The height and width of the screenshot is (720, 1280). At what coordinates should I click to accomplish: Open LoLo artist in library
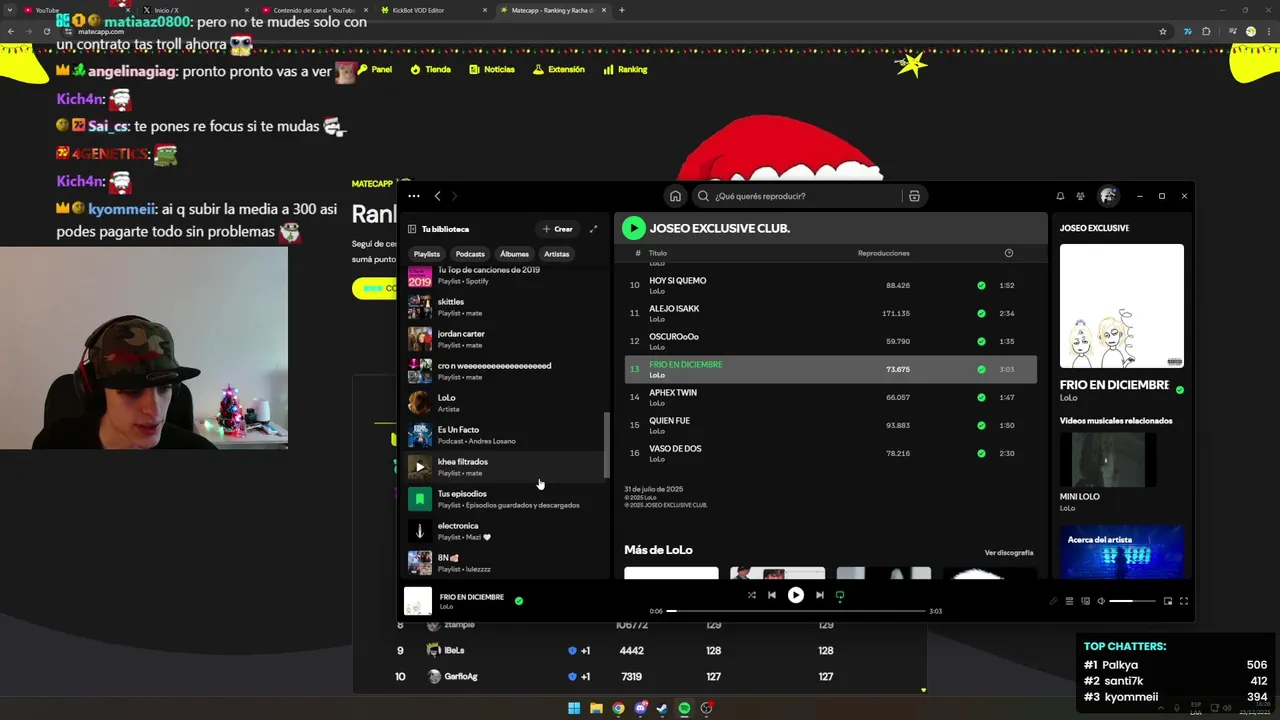click(505, 402)
